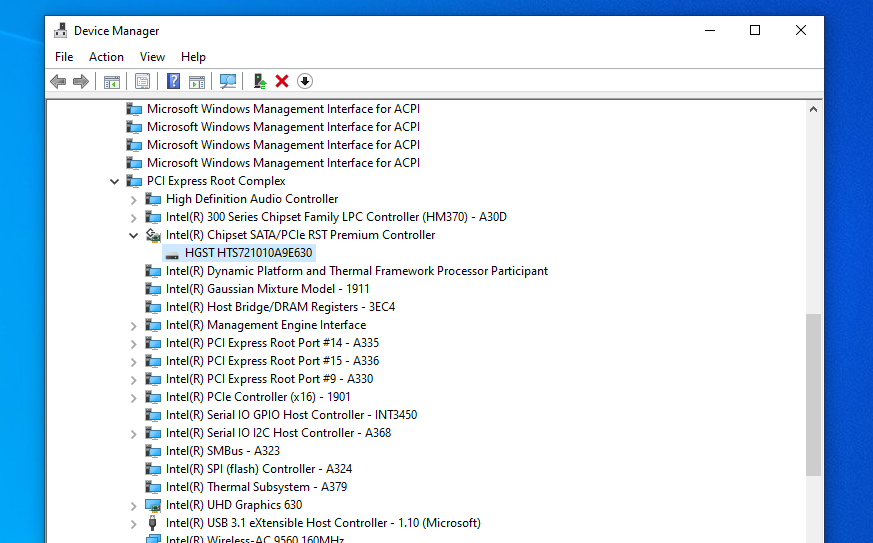Click the PCI Express Root Complex device icon
Screen dimensions: 873x543
tap(134, 181)
